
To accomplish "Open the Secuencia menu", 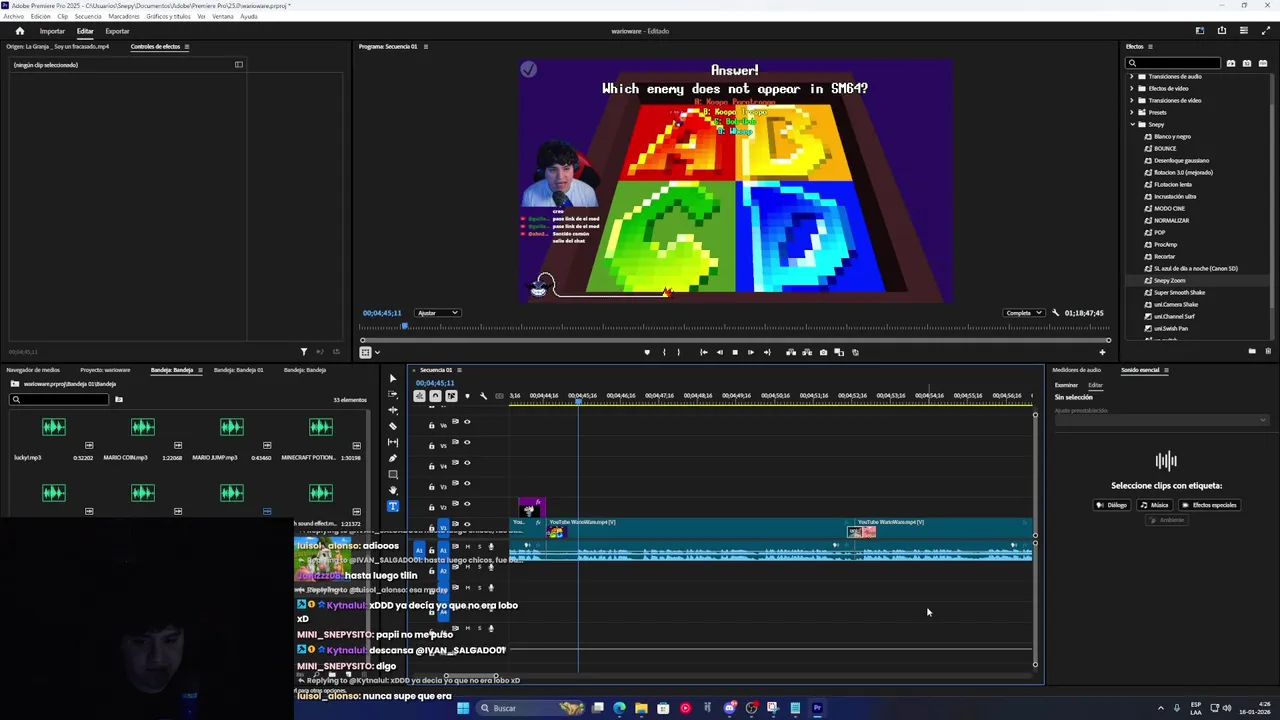I will 87,16.
